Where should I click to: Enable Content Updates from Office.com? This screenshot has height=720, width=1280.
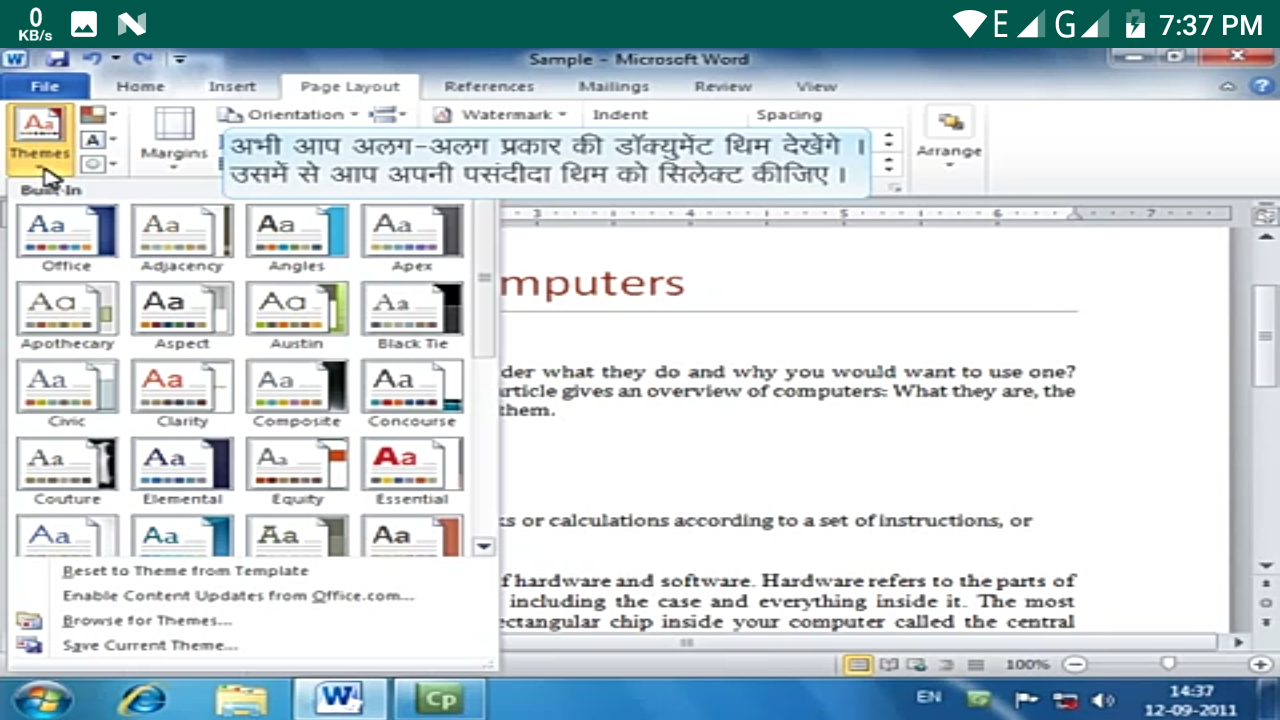pos(238,595)
